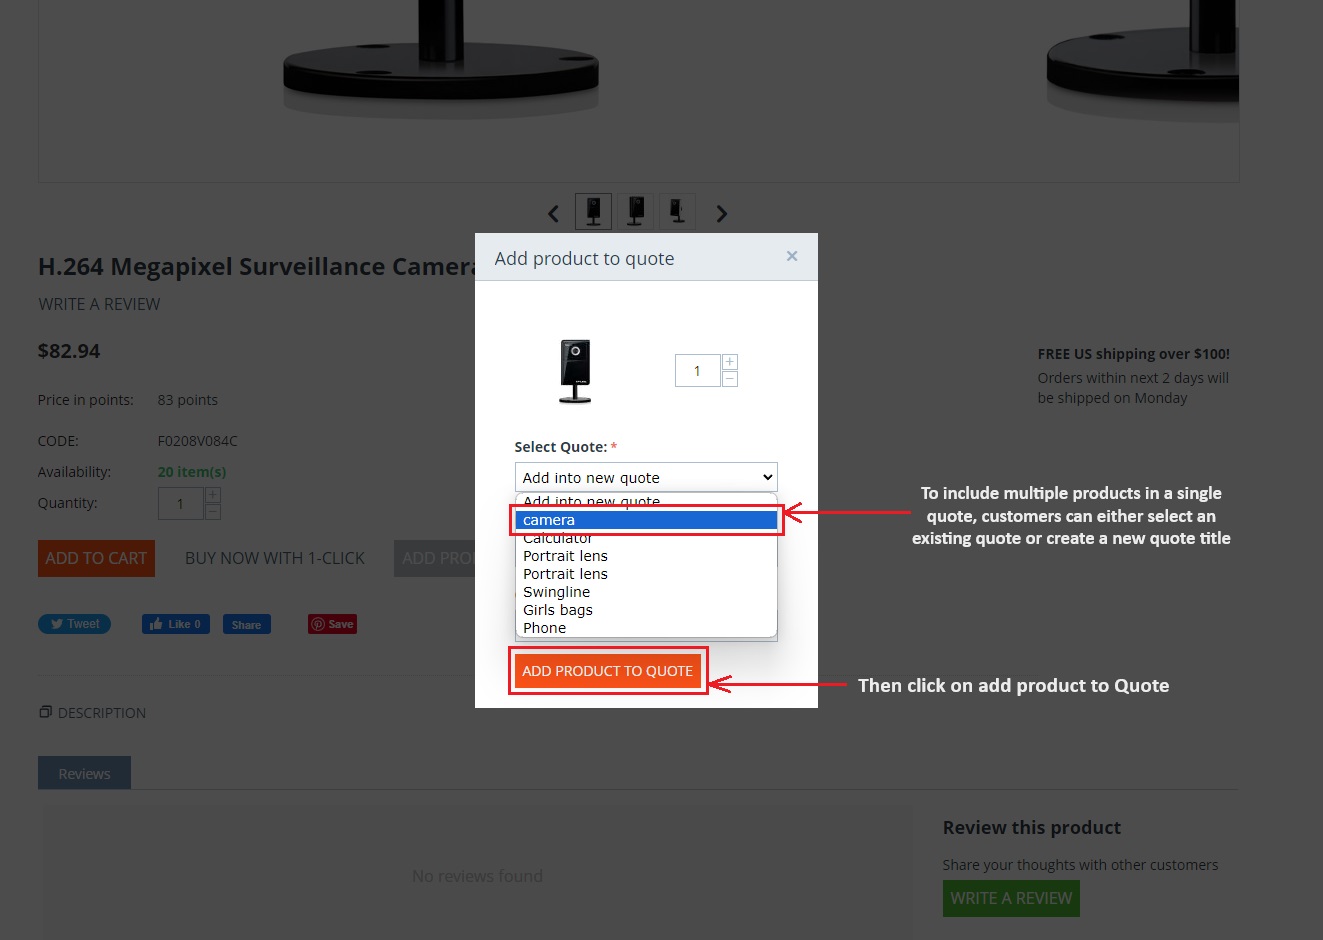This screenshot has height=940, width=1323.
Task: Choose 'Phone' quote option
Action: point(646,628)
